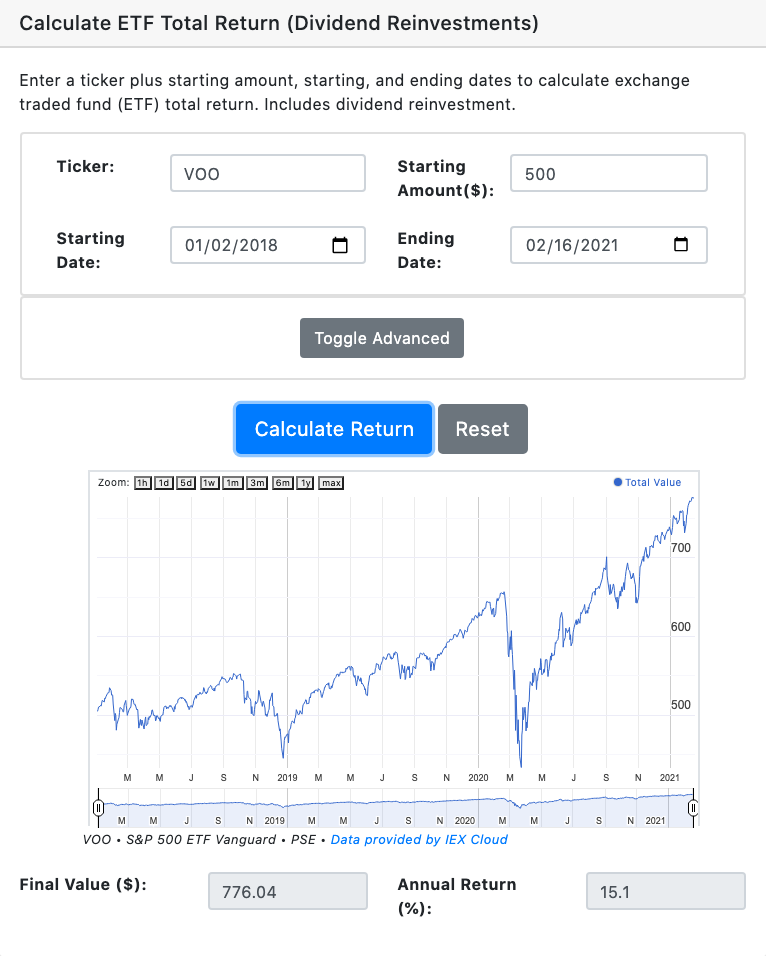Set chart zoom to 1d

pos(163,483)
